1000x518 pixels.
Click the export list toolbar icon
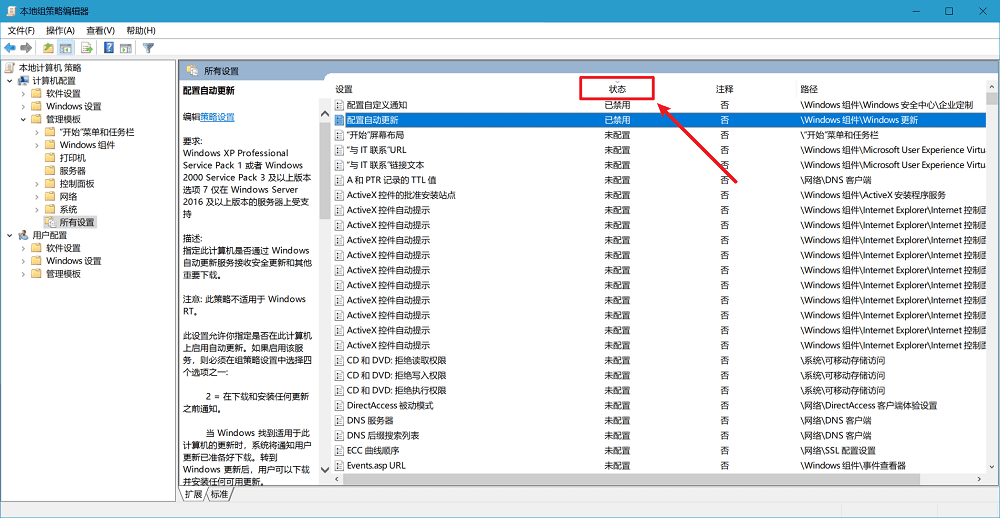click(87, 48)
